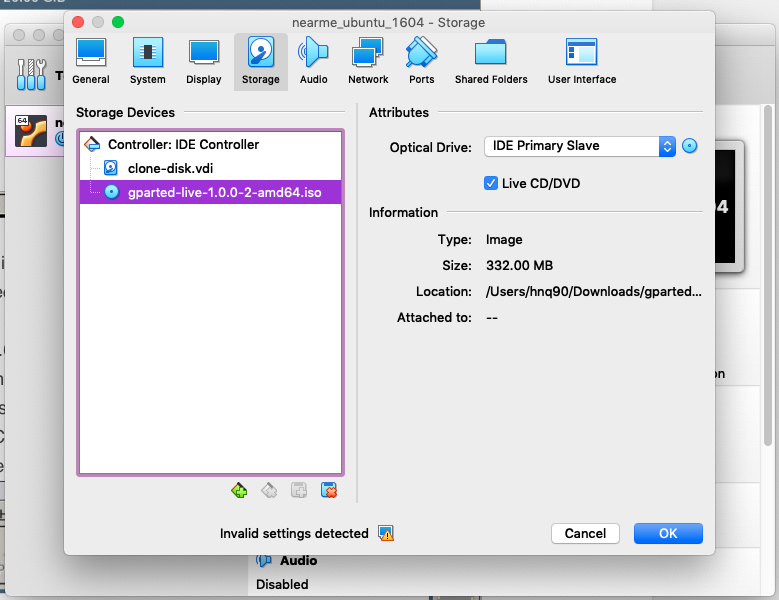Toggle the Live CD/DVD checkbox
779x600 pixels.
(491, 183)
